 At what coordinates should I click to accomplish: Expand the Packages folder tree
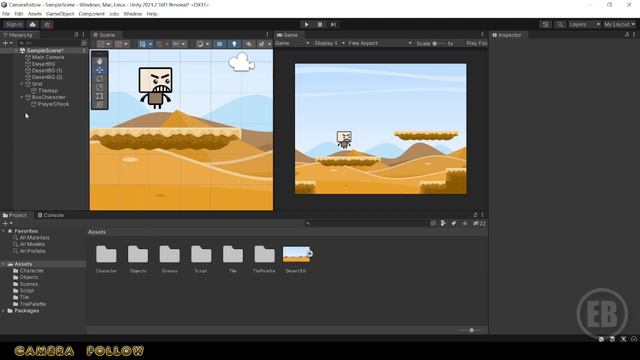[x=4, y=311]
